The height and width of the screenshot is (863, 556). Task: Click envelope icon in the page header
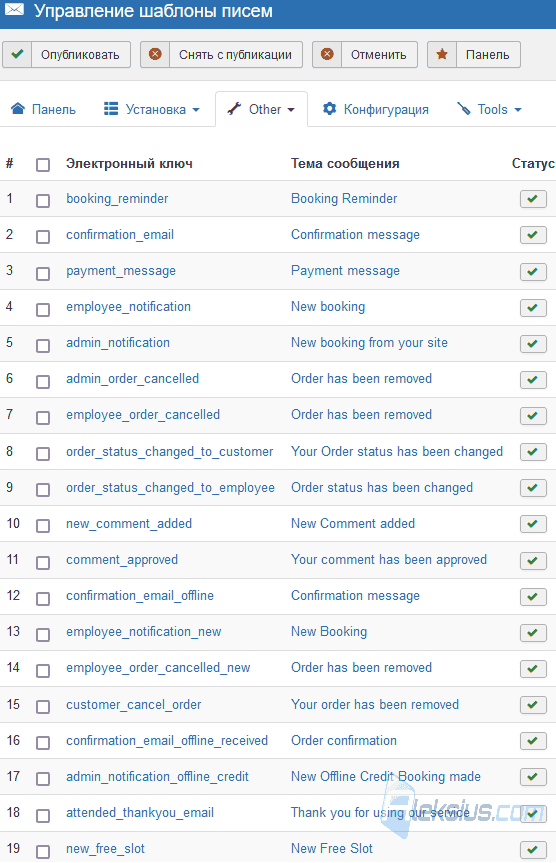pyautogui.click(x=14, y=9)
